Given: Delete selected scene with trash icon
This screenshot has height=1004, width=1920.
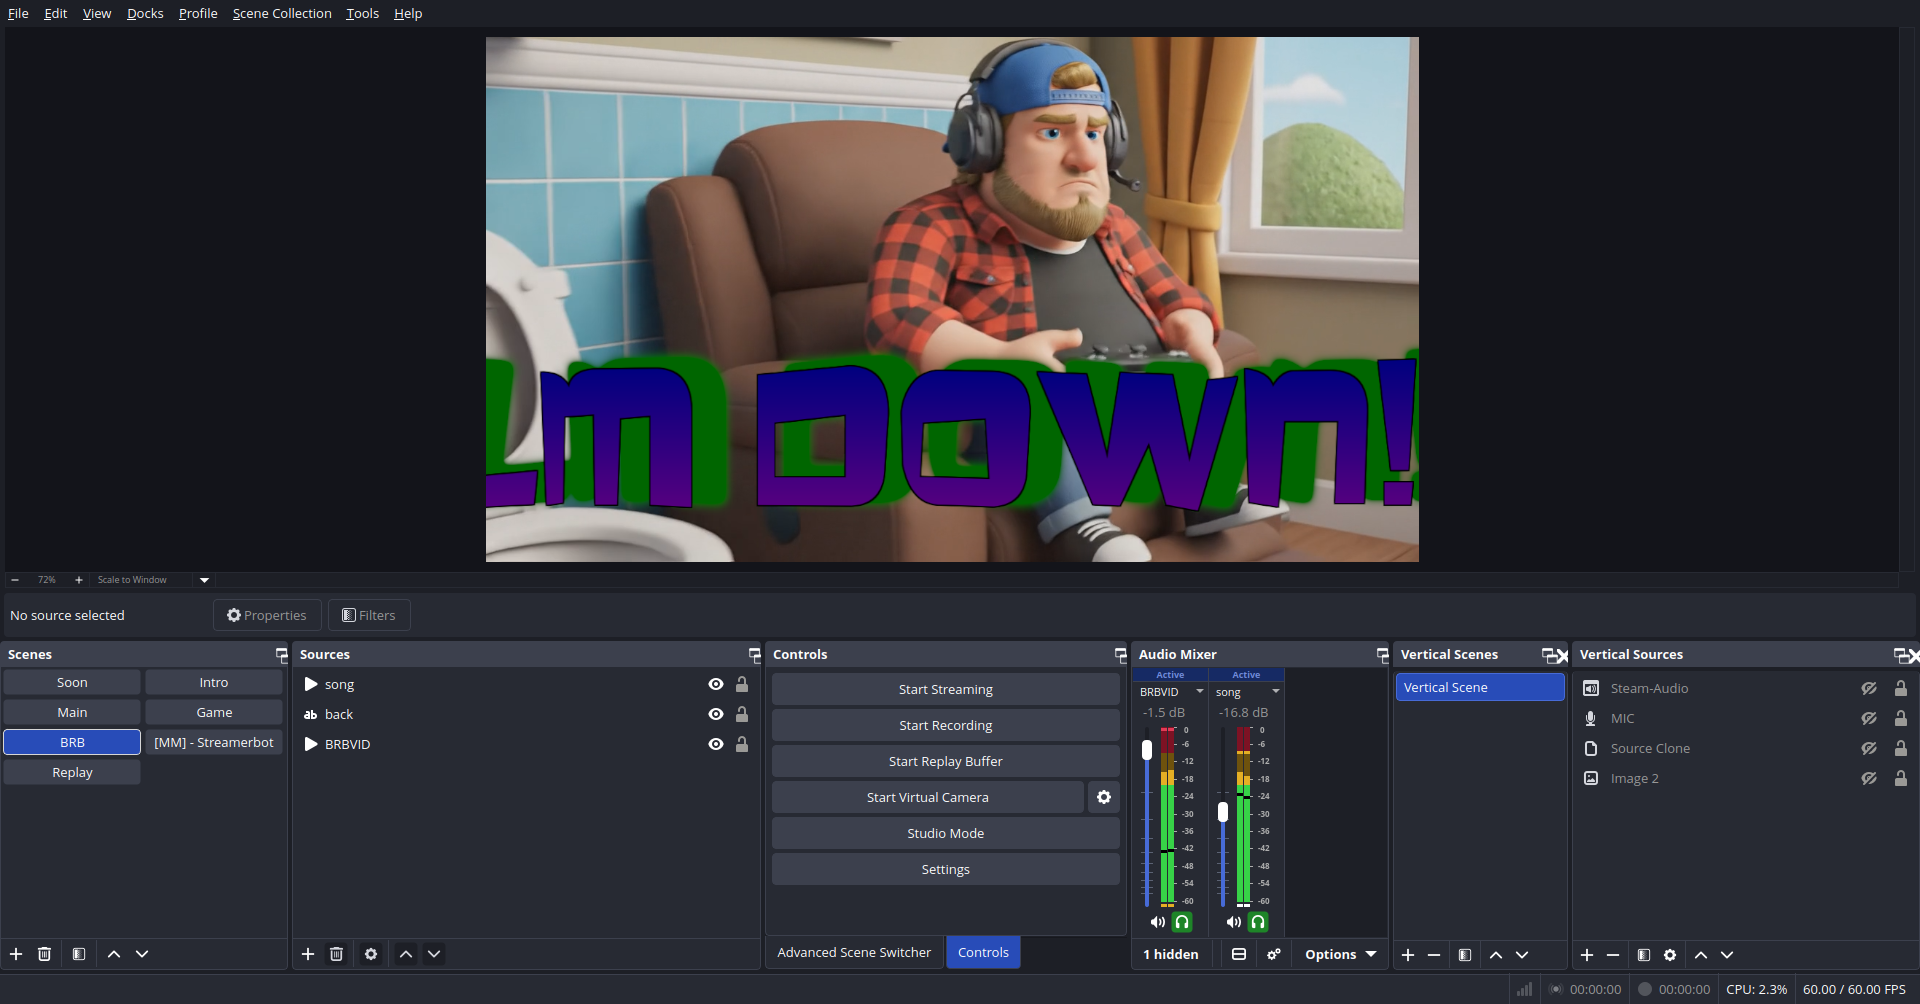Looking at the screenshot, I should pyautogui.click(x=44, y=954).
